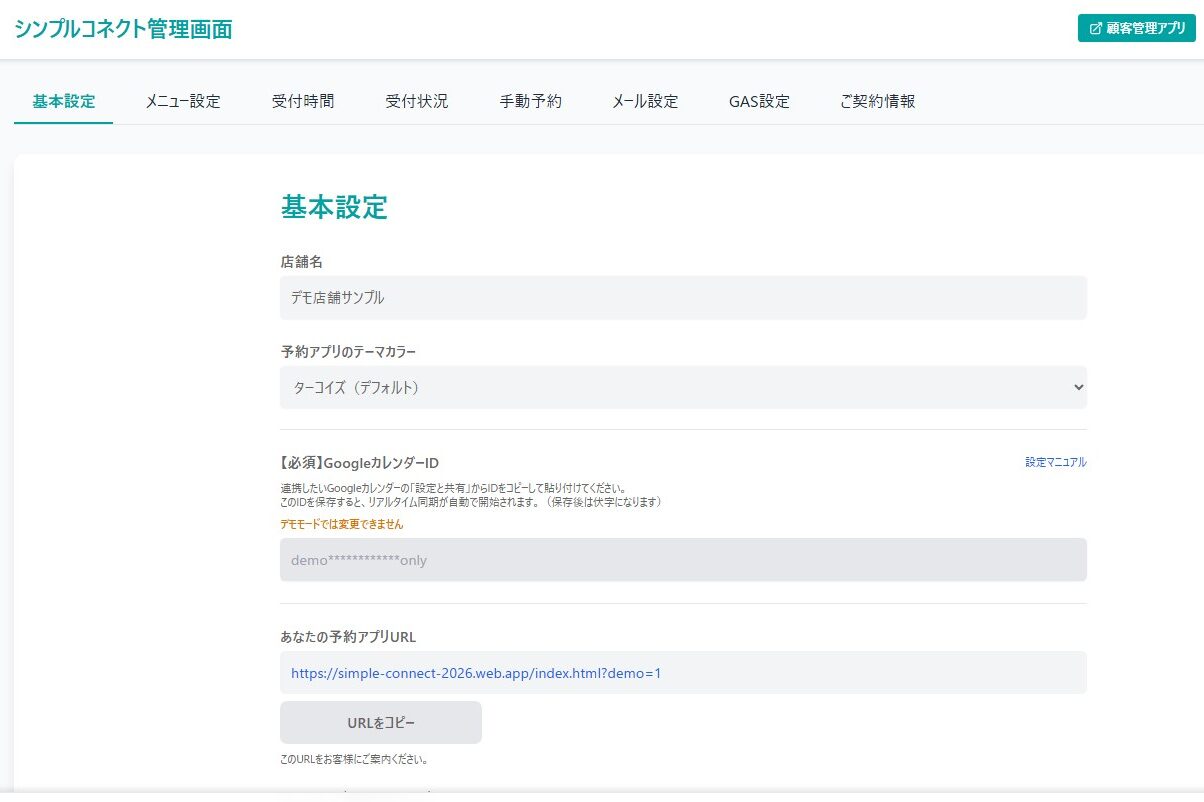Click the 【必須】GoogleカレンダーID label

pyautogui.click(x=359, y=463)
